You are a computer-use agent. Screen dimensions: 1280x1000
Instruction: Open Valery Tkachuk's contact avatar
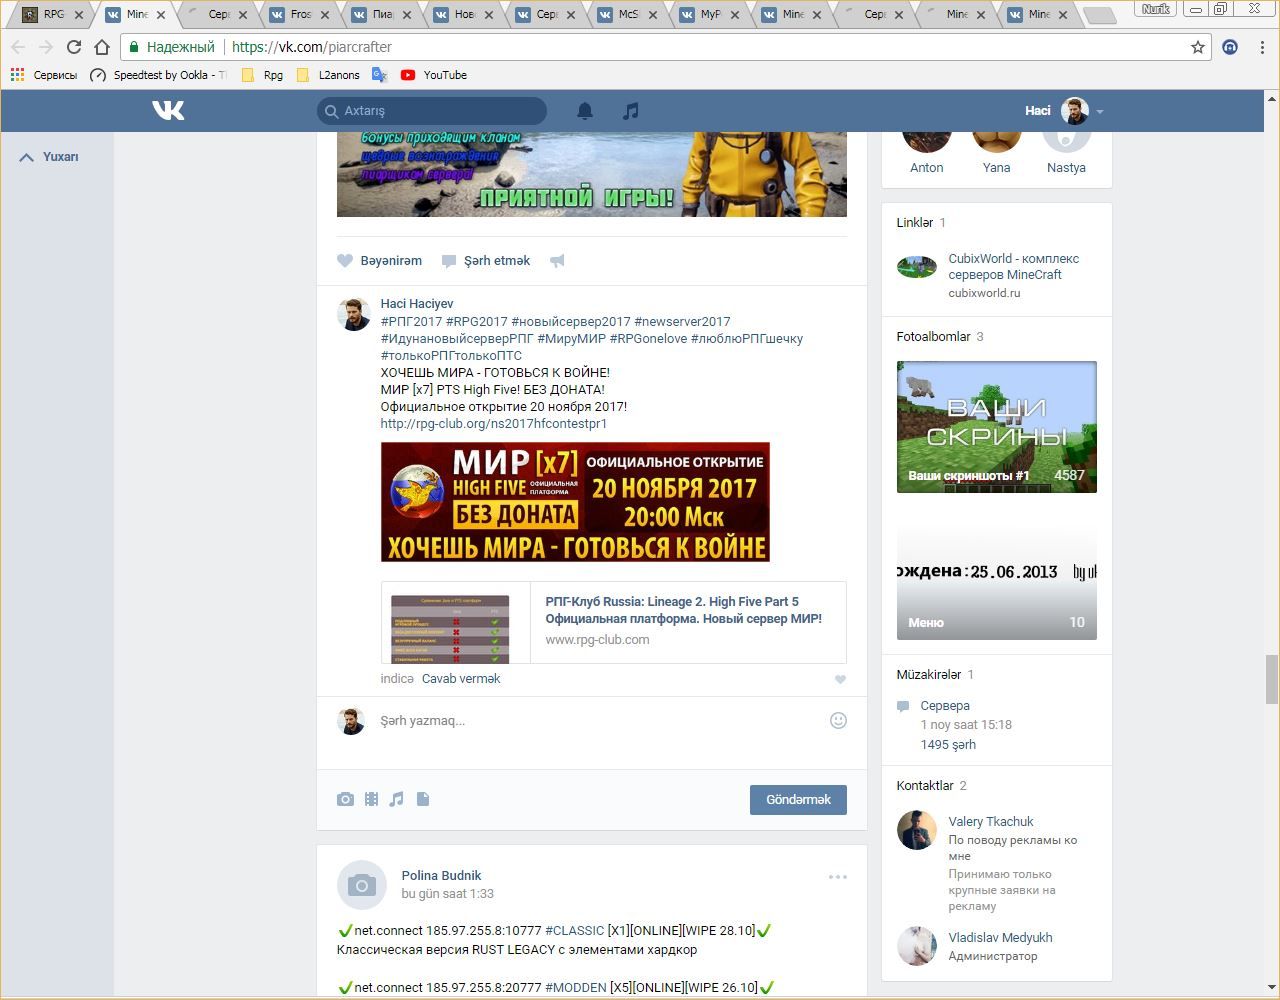(917, 830)
